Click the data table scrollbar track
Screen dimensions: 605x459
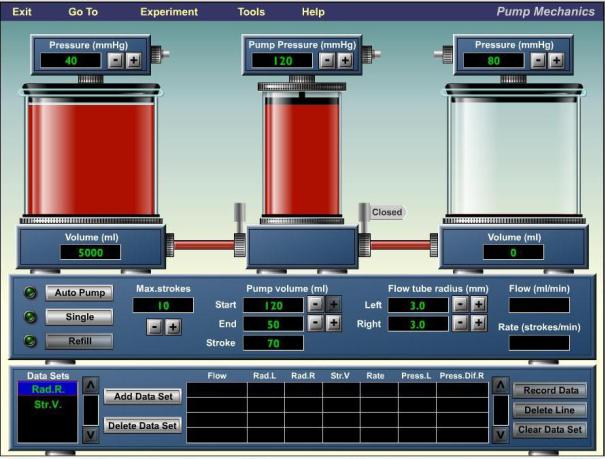(x=501, y=411)
